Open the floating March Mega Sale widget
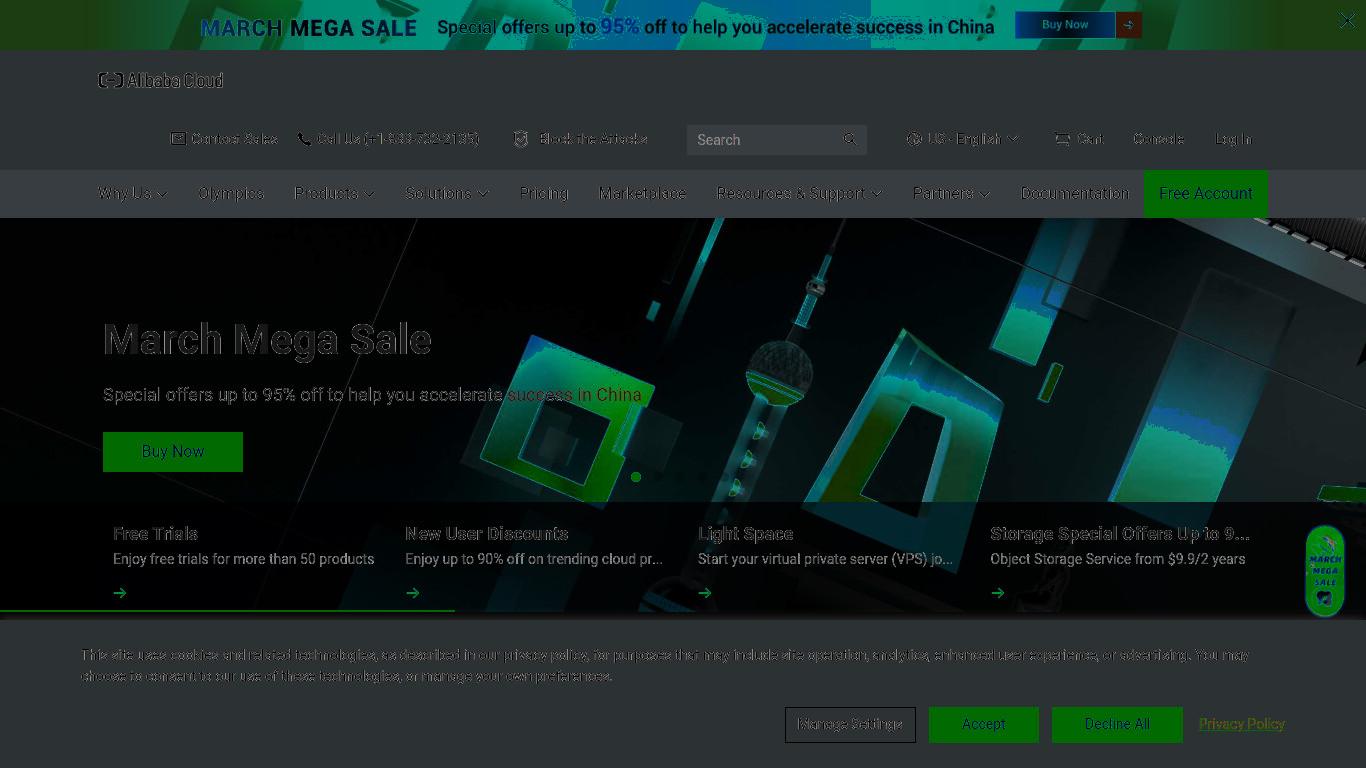 tap(1325, 571)
